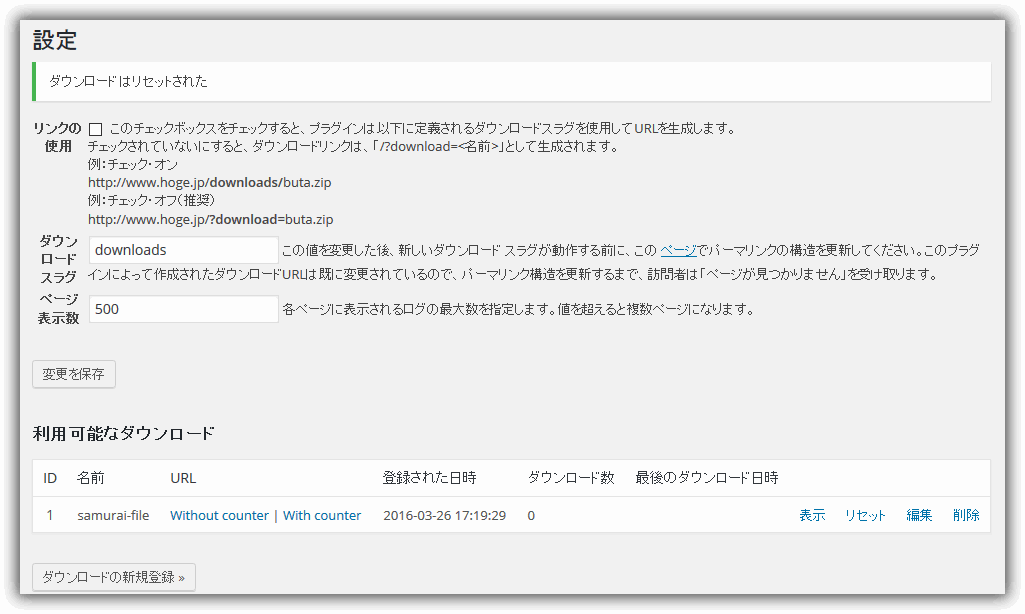Edit samurai-file using the 編集 link
Screen dimensions: 1025x614
[919, 516]
